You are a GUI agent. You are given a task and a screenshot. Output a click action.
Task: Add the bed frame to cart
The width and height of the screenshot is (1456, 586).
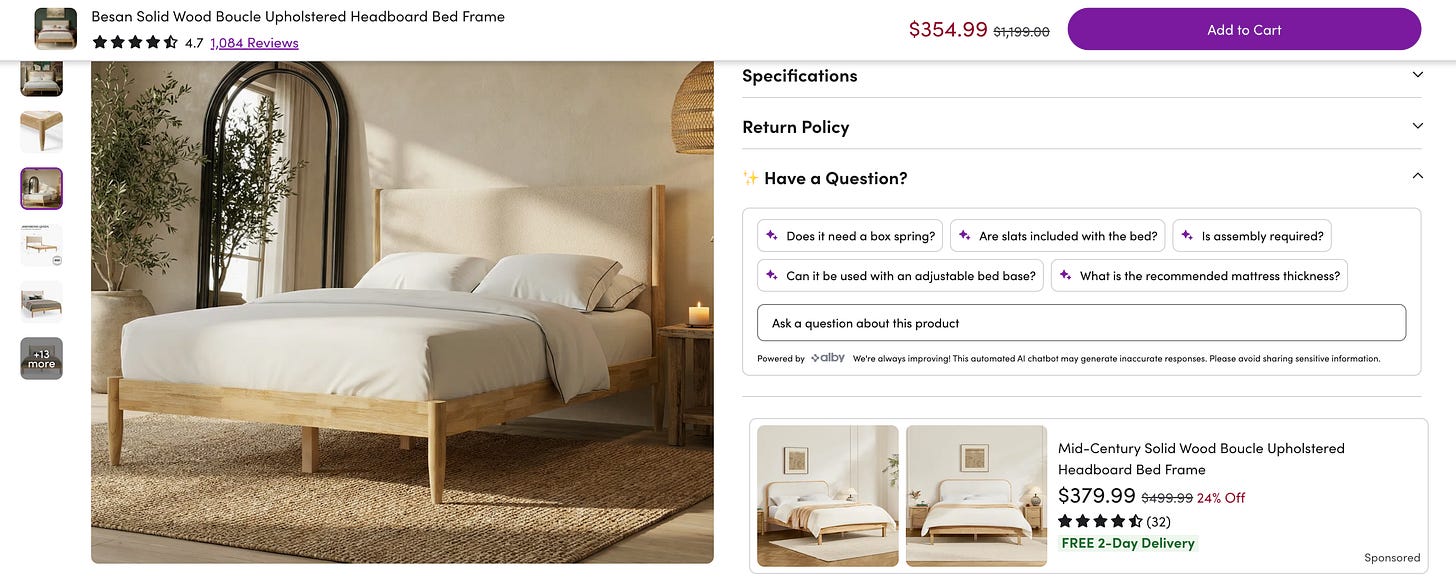coord(1244,29)
